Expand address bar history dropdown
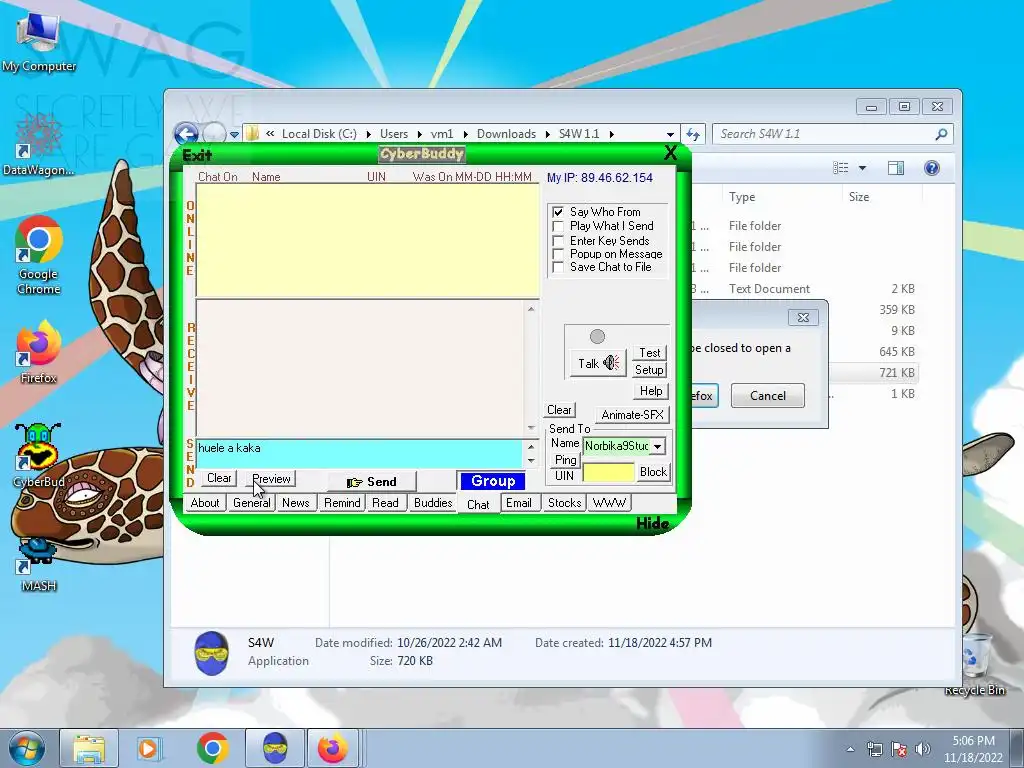 [x=670, y=135]
